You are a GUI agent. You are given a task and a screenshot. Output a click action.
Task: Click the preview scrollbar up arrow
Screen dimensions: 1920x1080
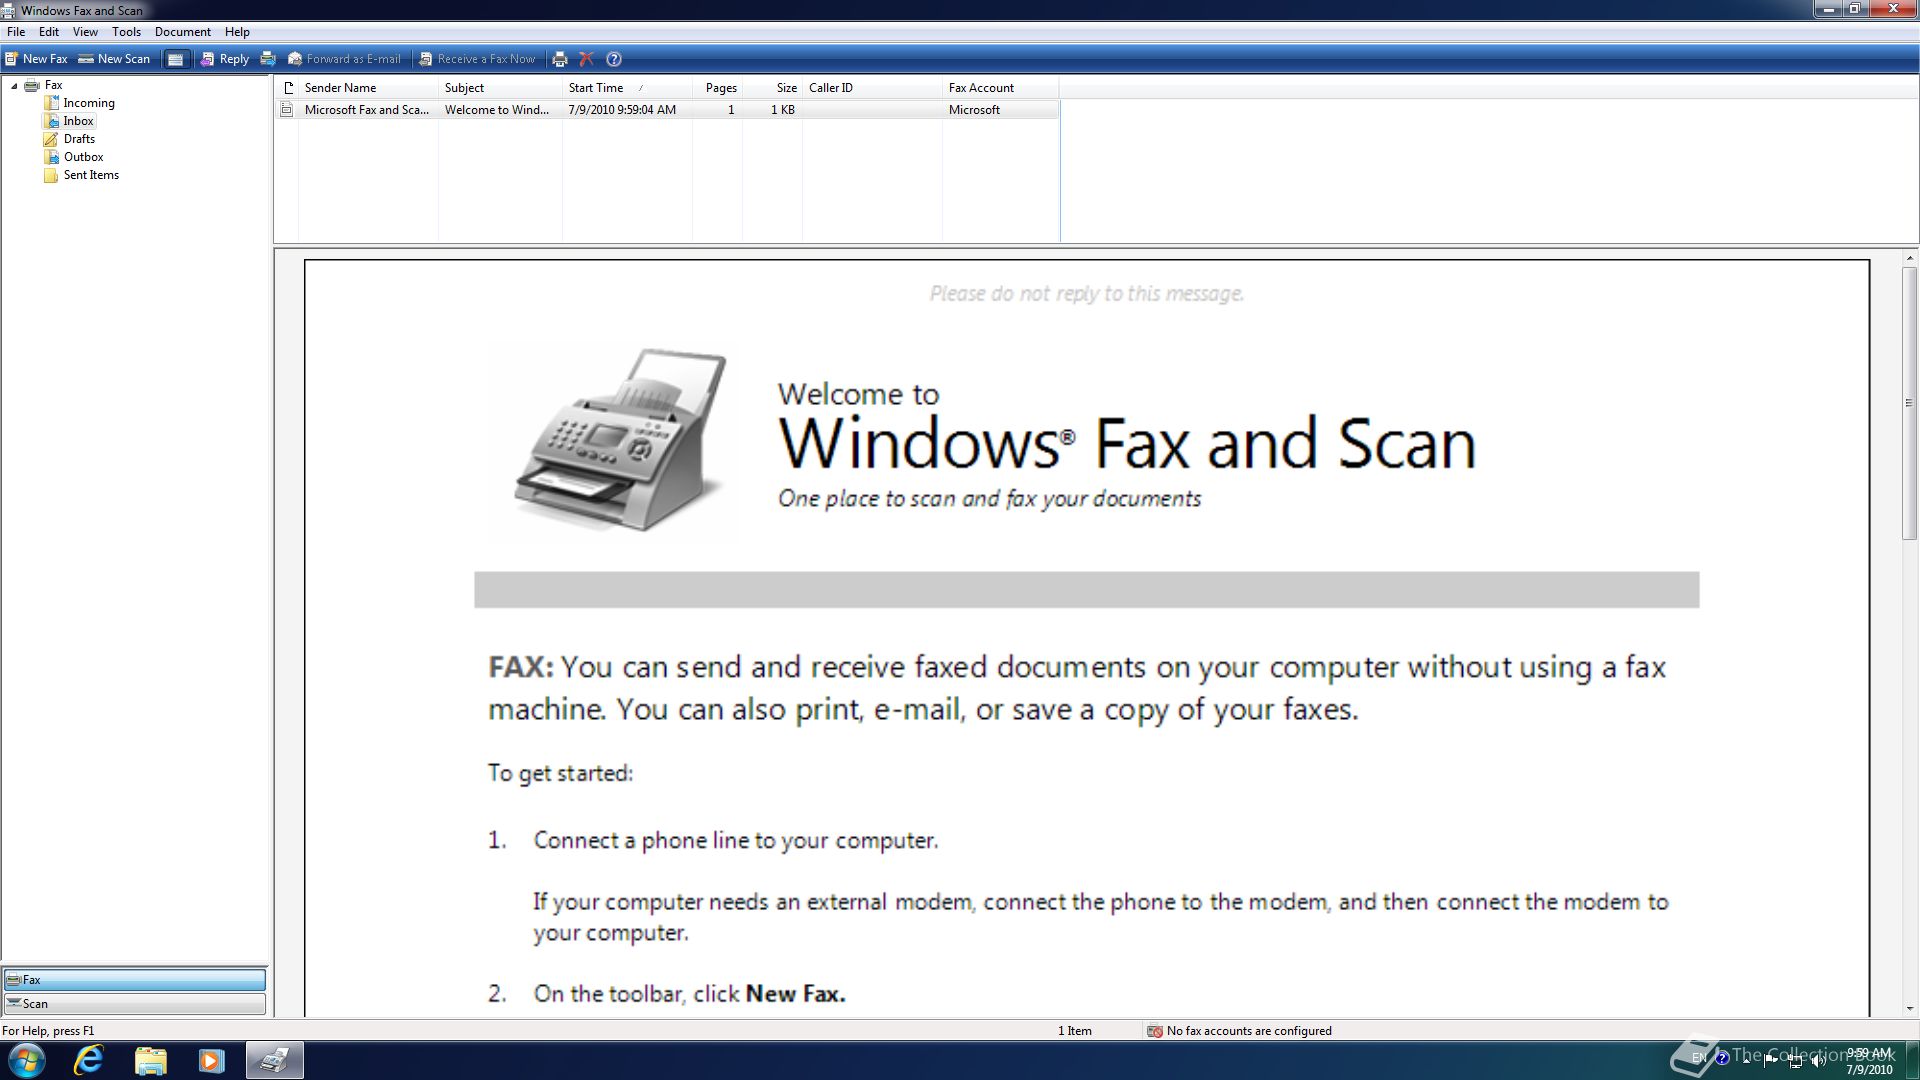tap(1909, 258)
